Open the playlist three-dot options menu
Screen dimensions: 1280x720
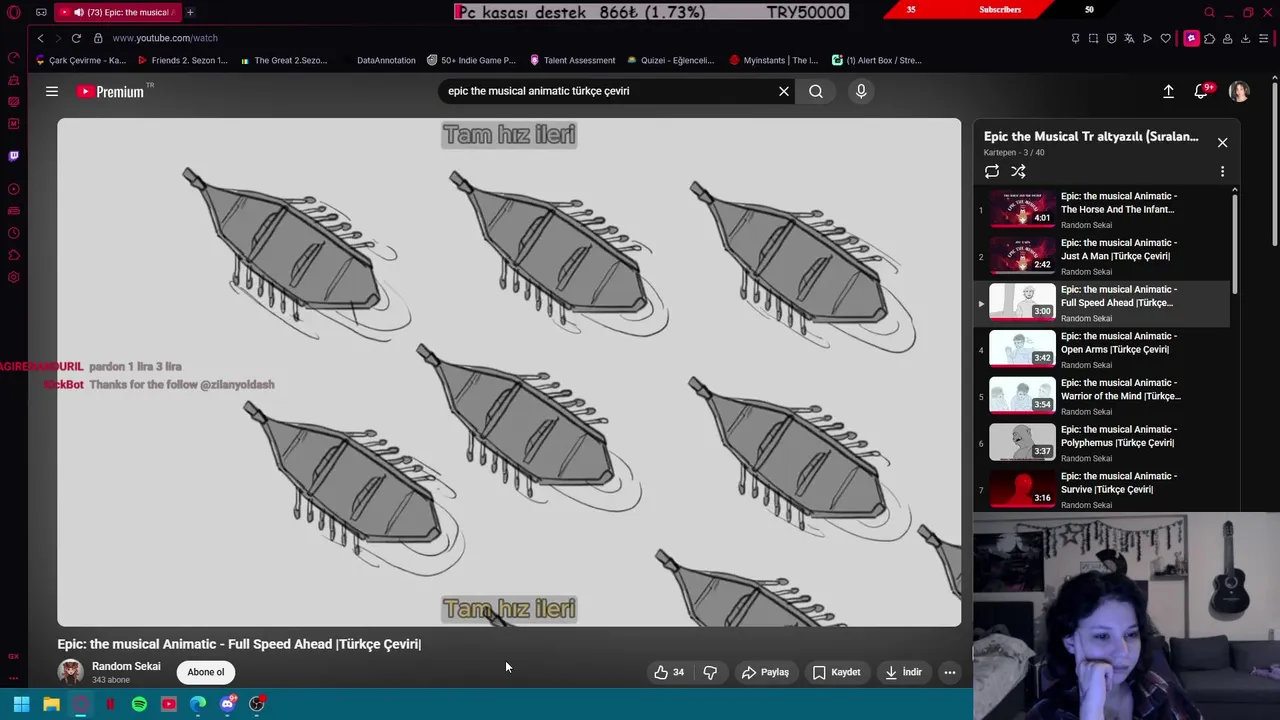(1222, 172)
